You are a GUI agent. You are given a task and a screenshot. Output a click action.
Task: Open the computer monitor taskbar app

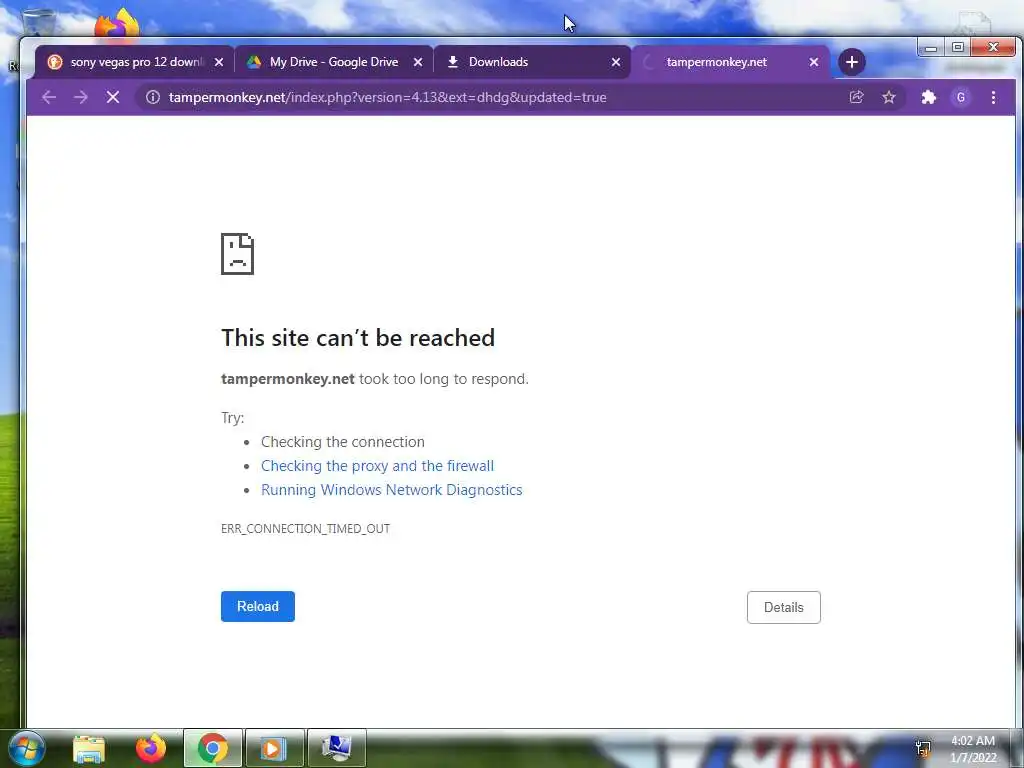click(336, 748)
